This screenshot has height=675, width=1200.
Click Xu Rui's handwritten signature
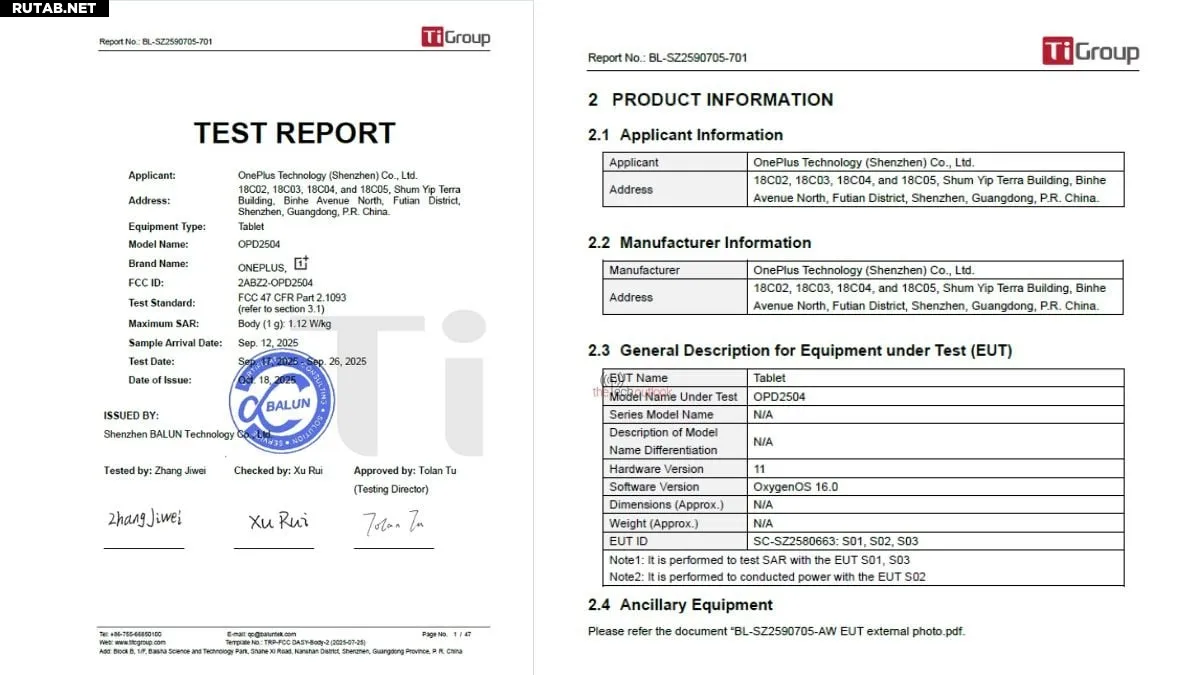[x=278, y=521]
